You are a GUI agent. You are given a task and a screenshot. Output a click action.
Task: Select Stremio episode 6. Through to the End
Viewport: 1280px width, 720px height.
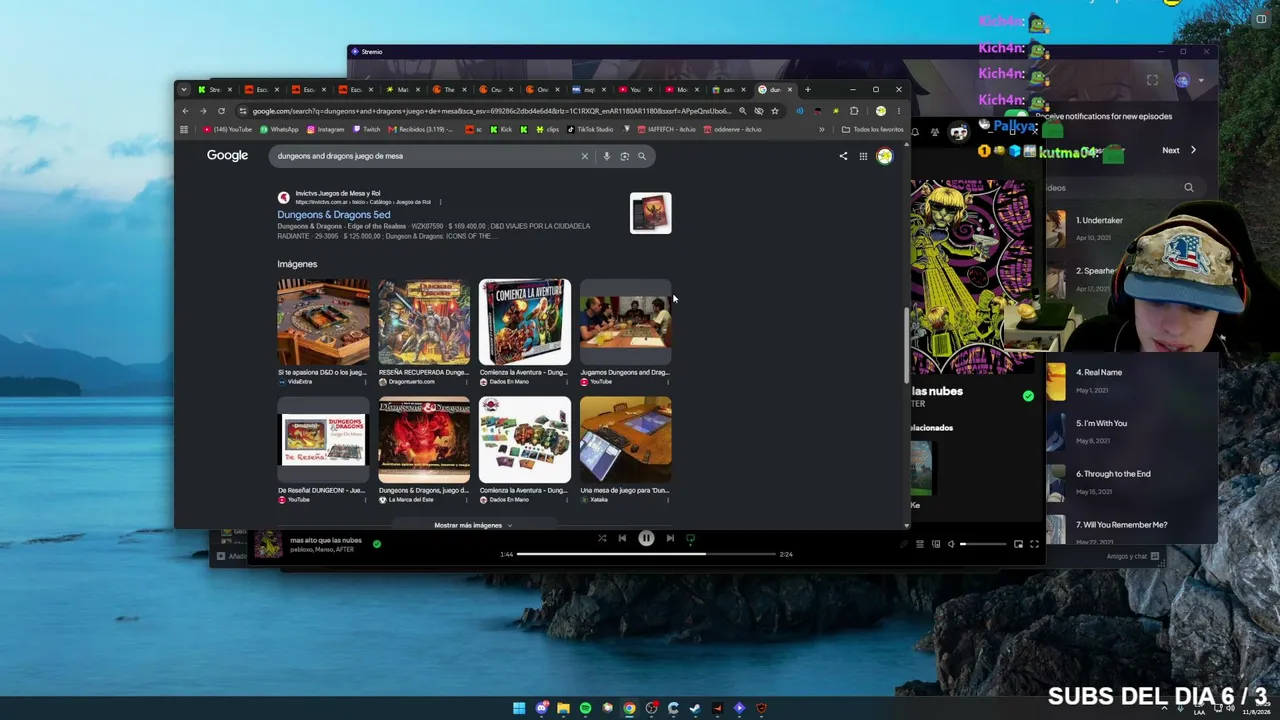pyautogui.click(x=1130, y=482)
